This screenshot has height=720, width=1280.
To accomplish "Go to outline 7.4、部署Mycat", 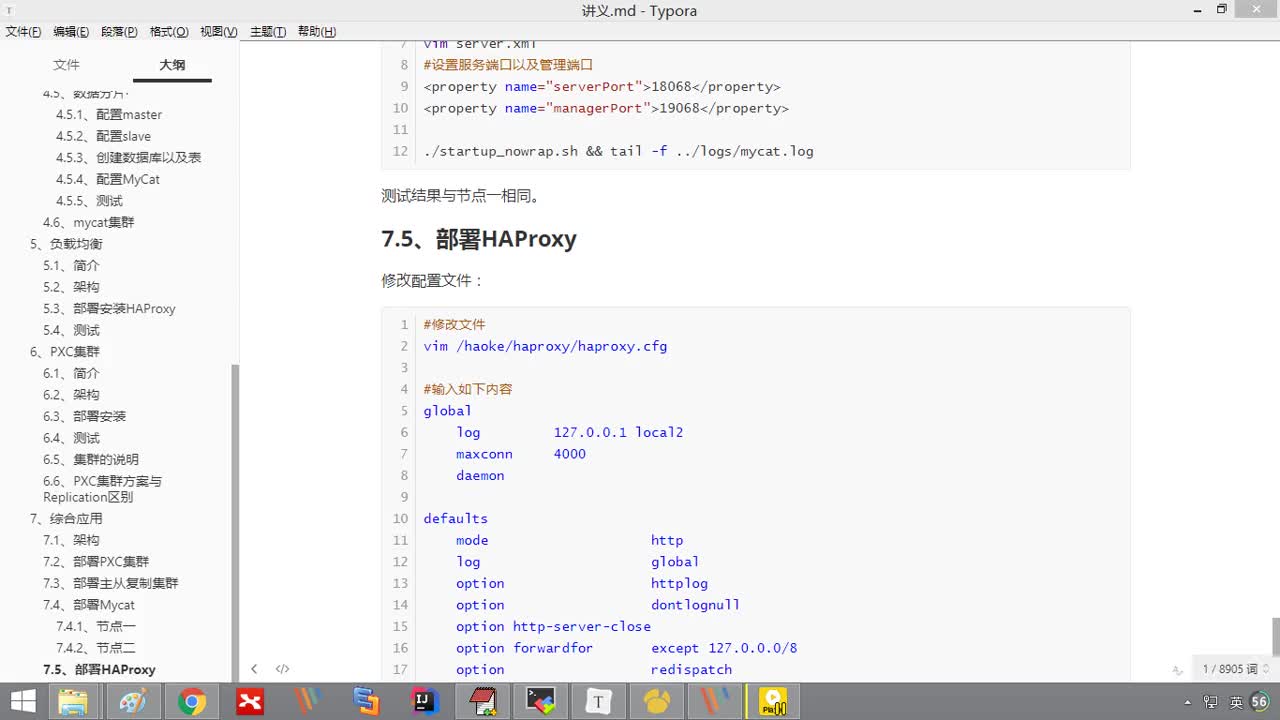I will (x=89, y=605).
